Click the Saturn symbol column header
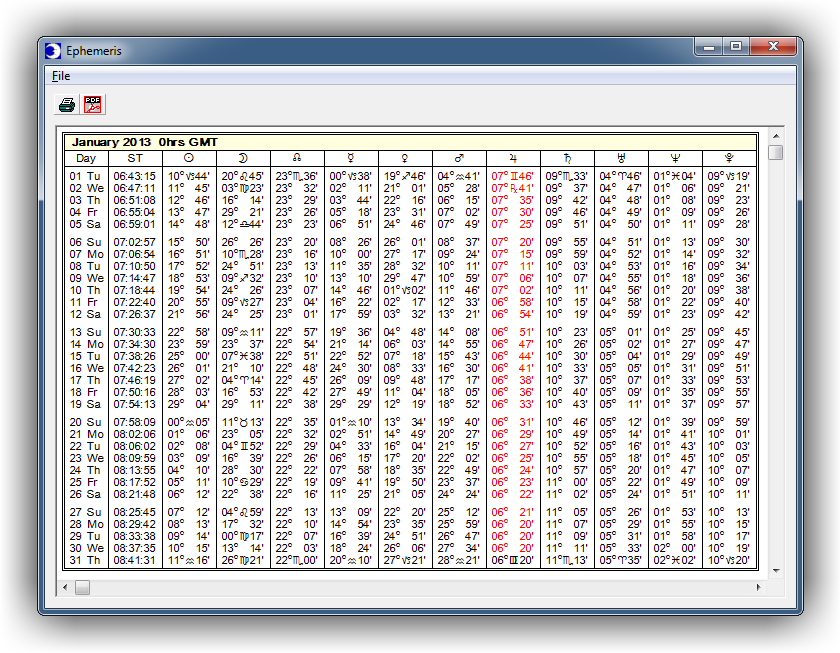This screenshot has width=840, height=653. click(567, 158)
